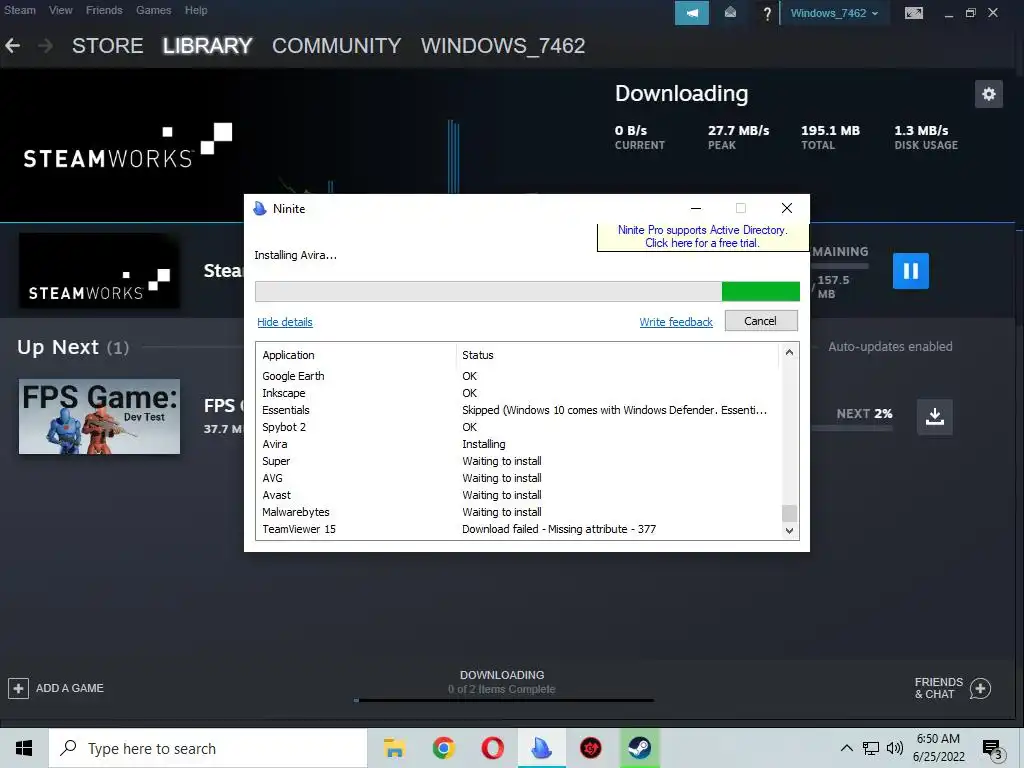Open the network tray icon
1024x768 pixels.
871,748
